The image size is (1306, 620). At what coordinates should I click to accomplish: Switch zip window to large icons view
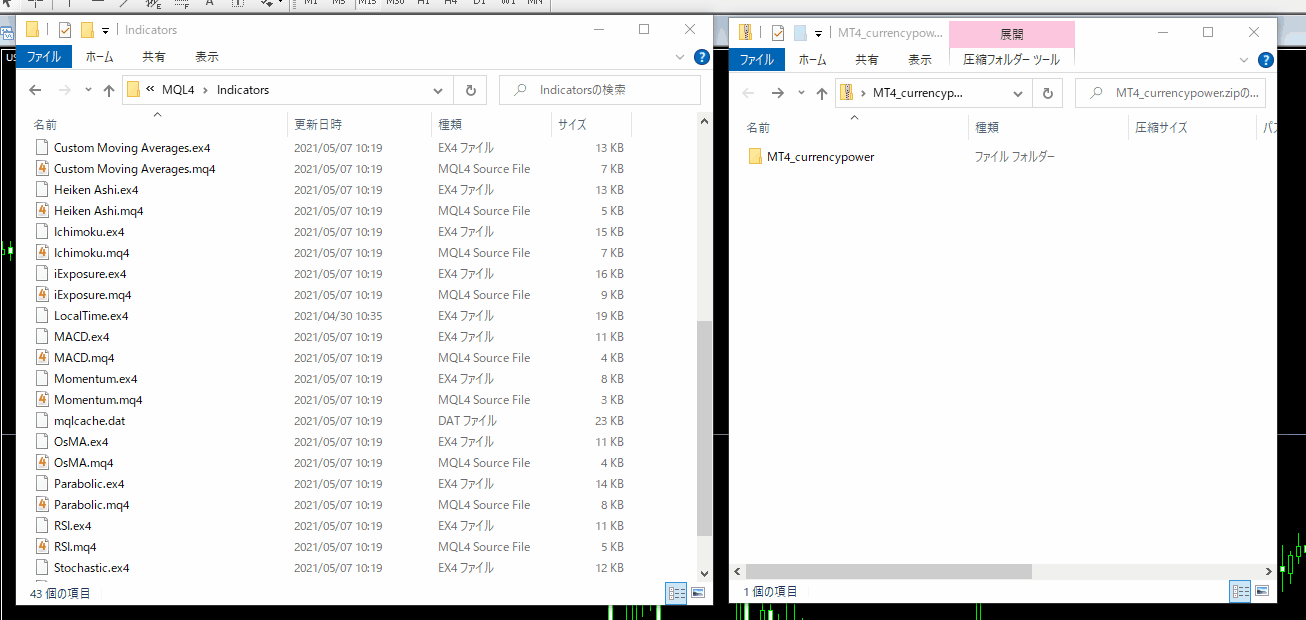1261,591
